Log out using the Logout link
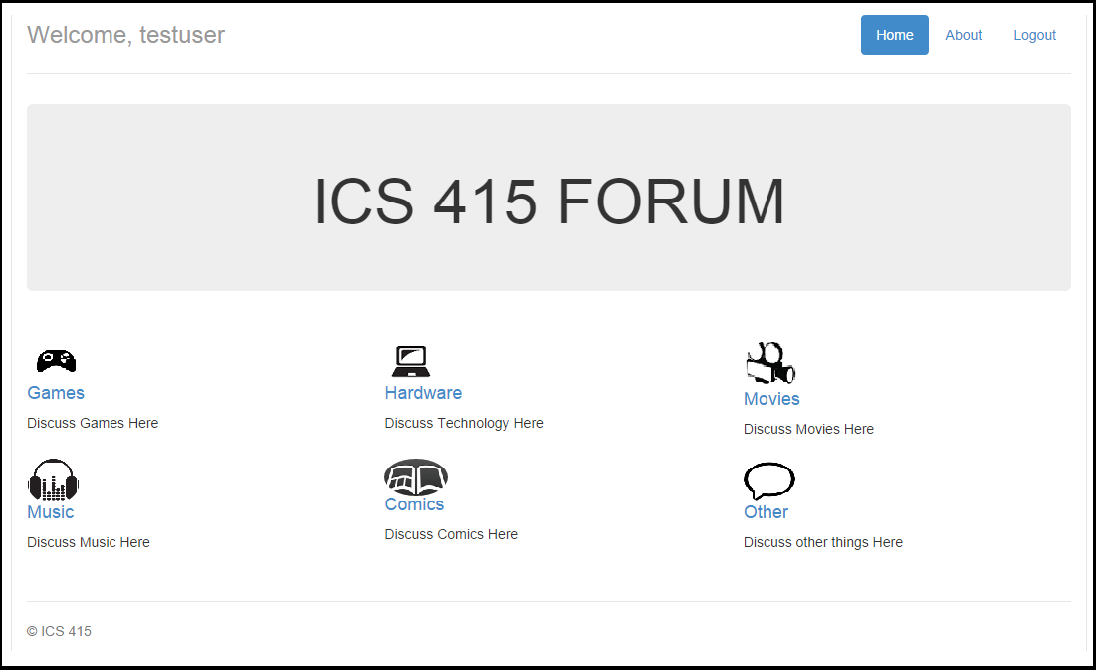 pos(1034,35)
